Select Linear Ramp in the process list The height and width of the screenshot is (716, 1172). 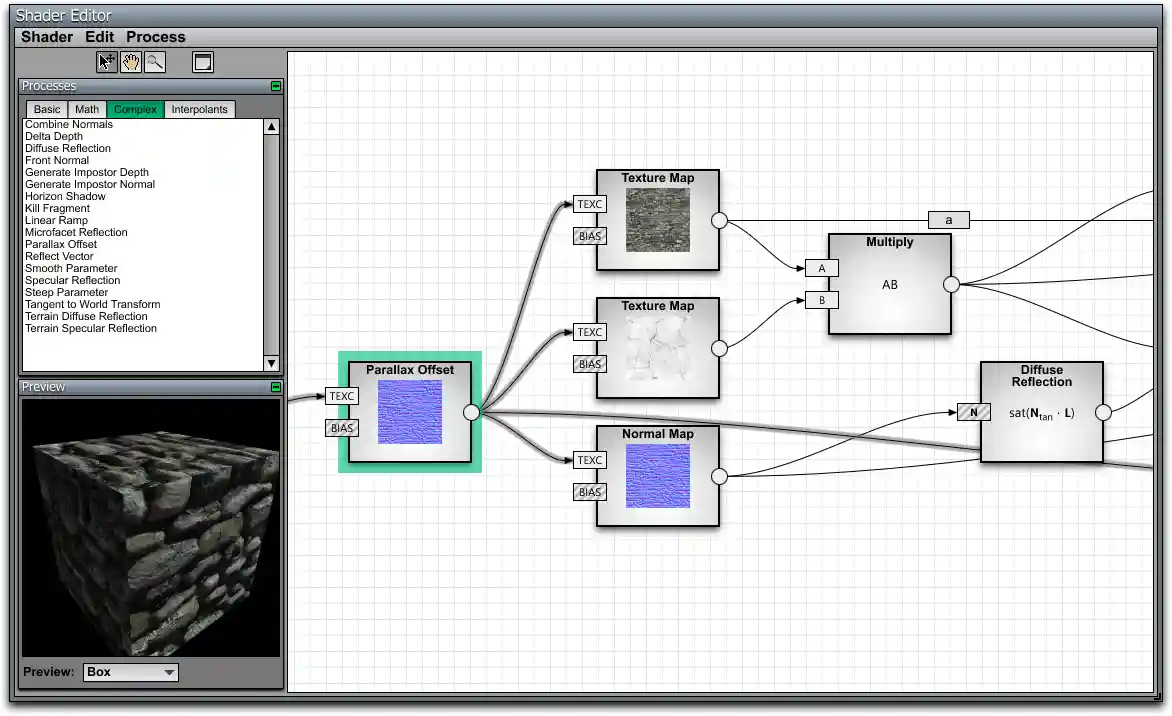tap(56, 220)
